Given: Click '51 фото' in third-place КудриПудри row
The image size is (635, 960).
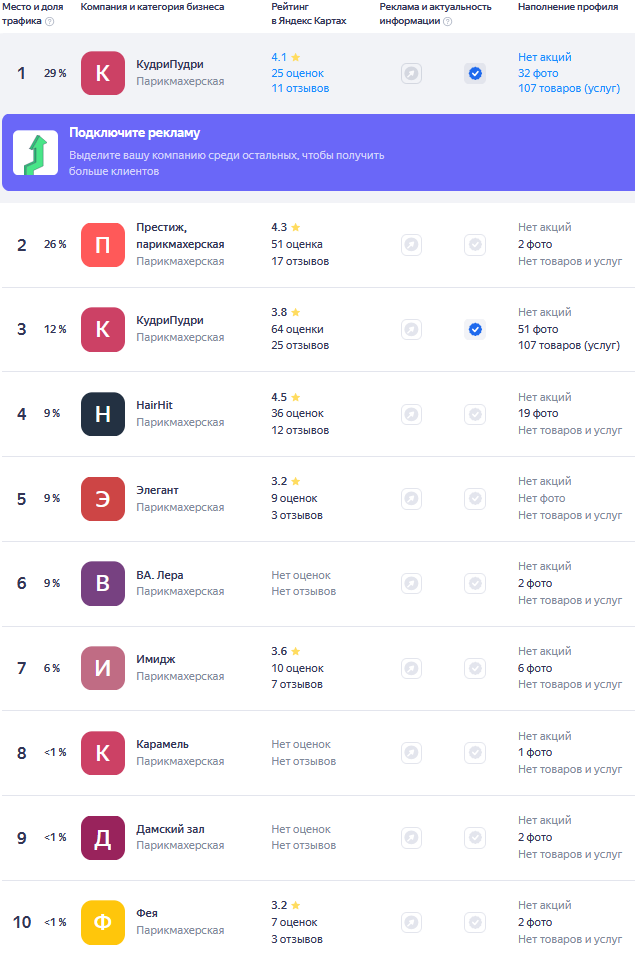Looking at the screenshot, I should pos(538,329).
